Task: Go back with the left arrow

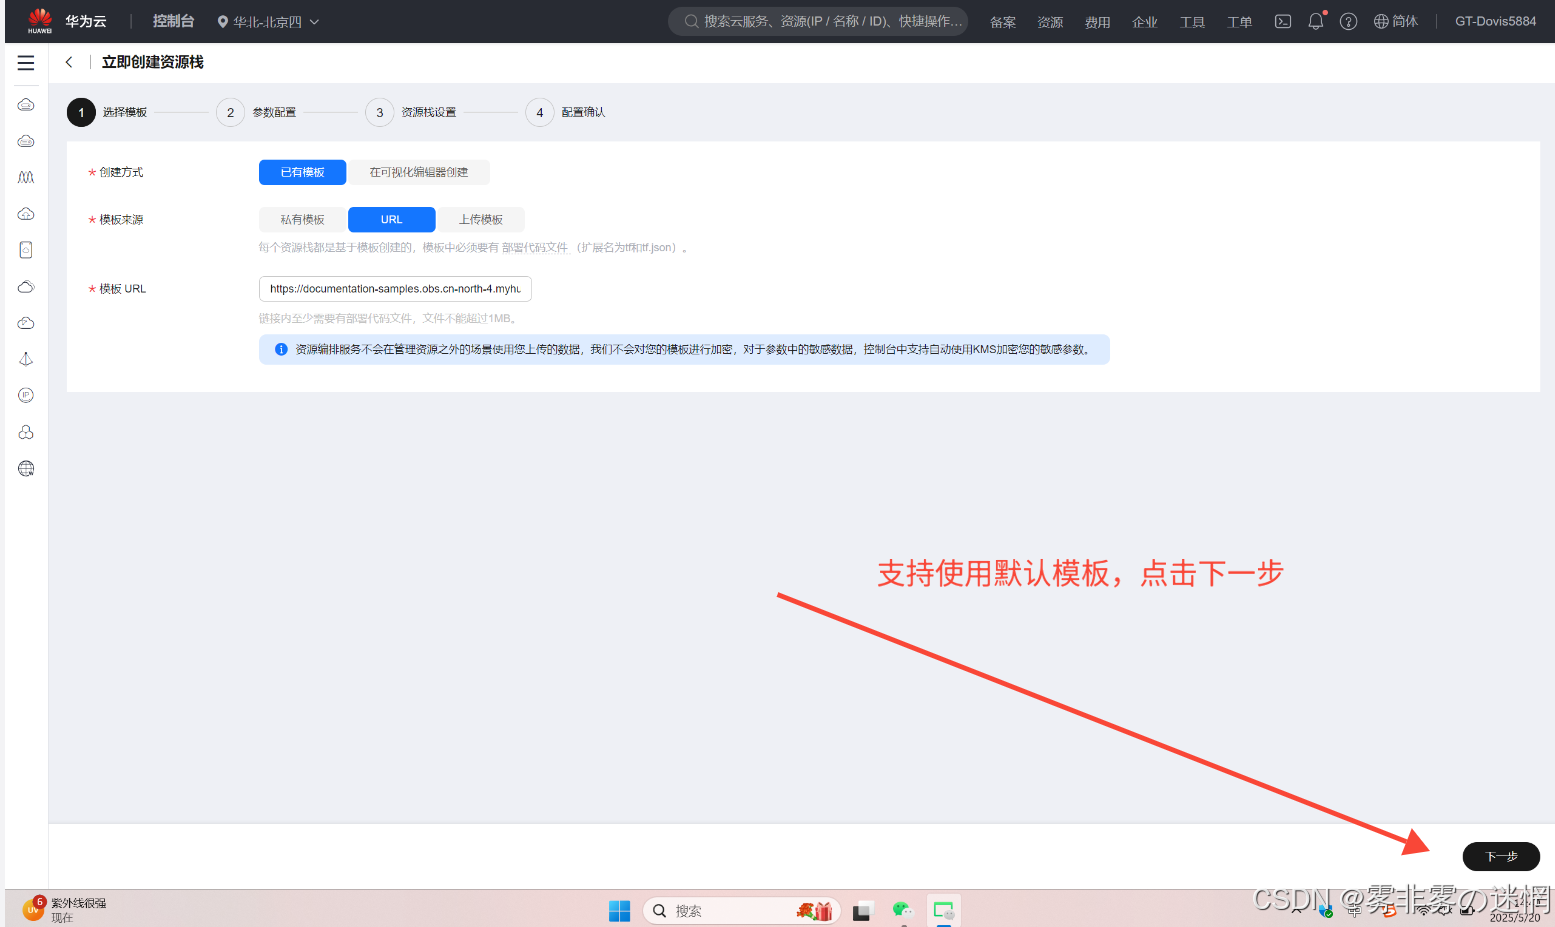Action: (69, 62)
